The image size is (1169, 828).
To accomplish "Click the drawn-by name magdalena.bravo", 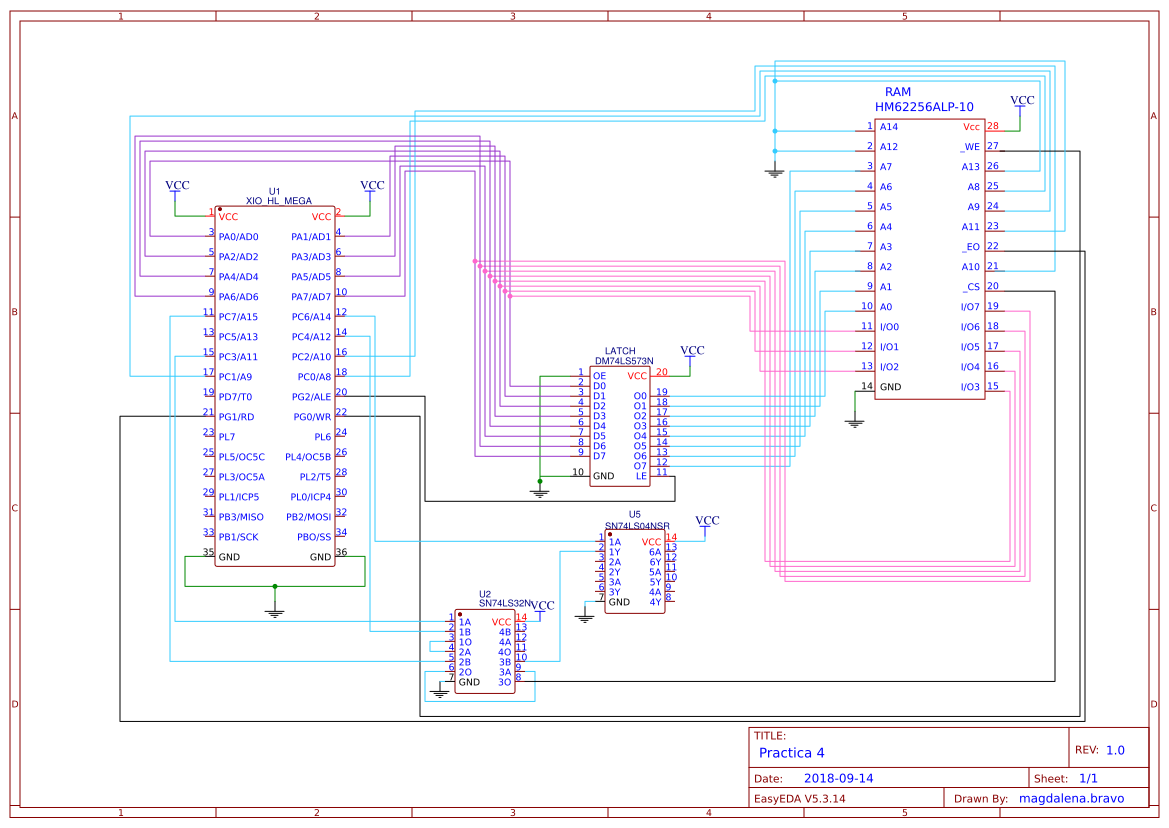I will point(1071,798).
